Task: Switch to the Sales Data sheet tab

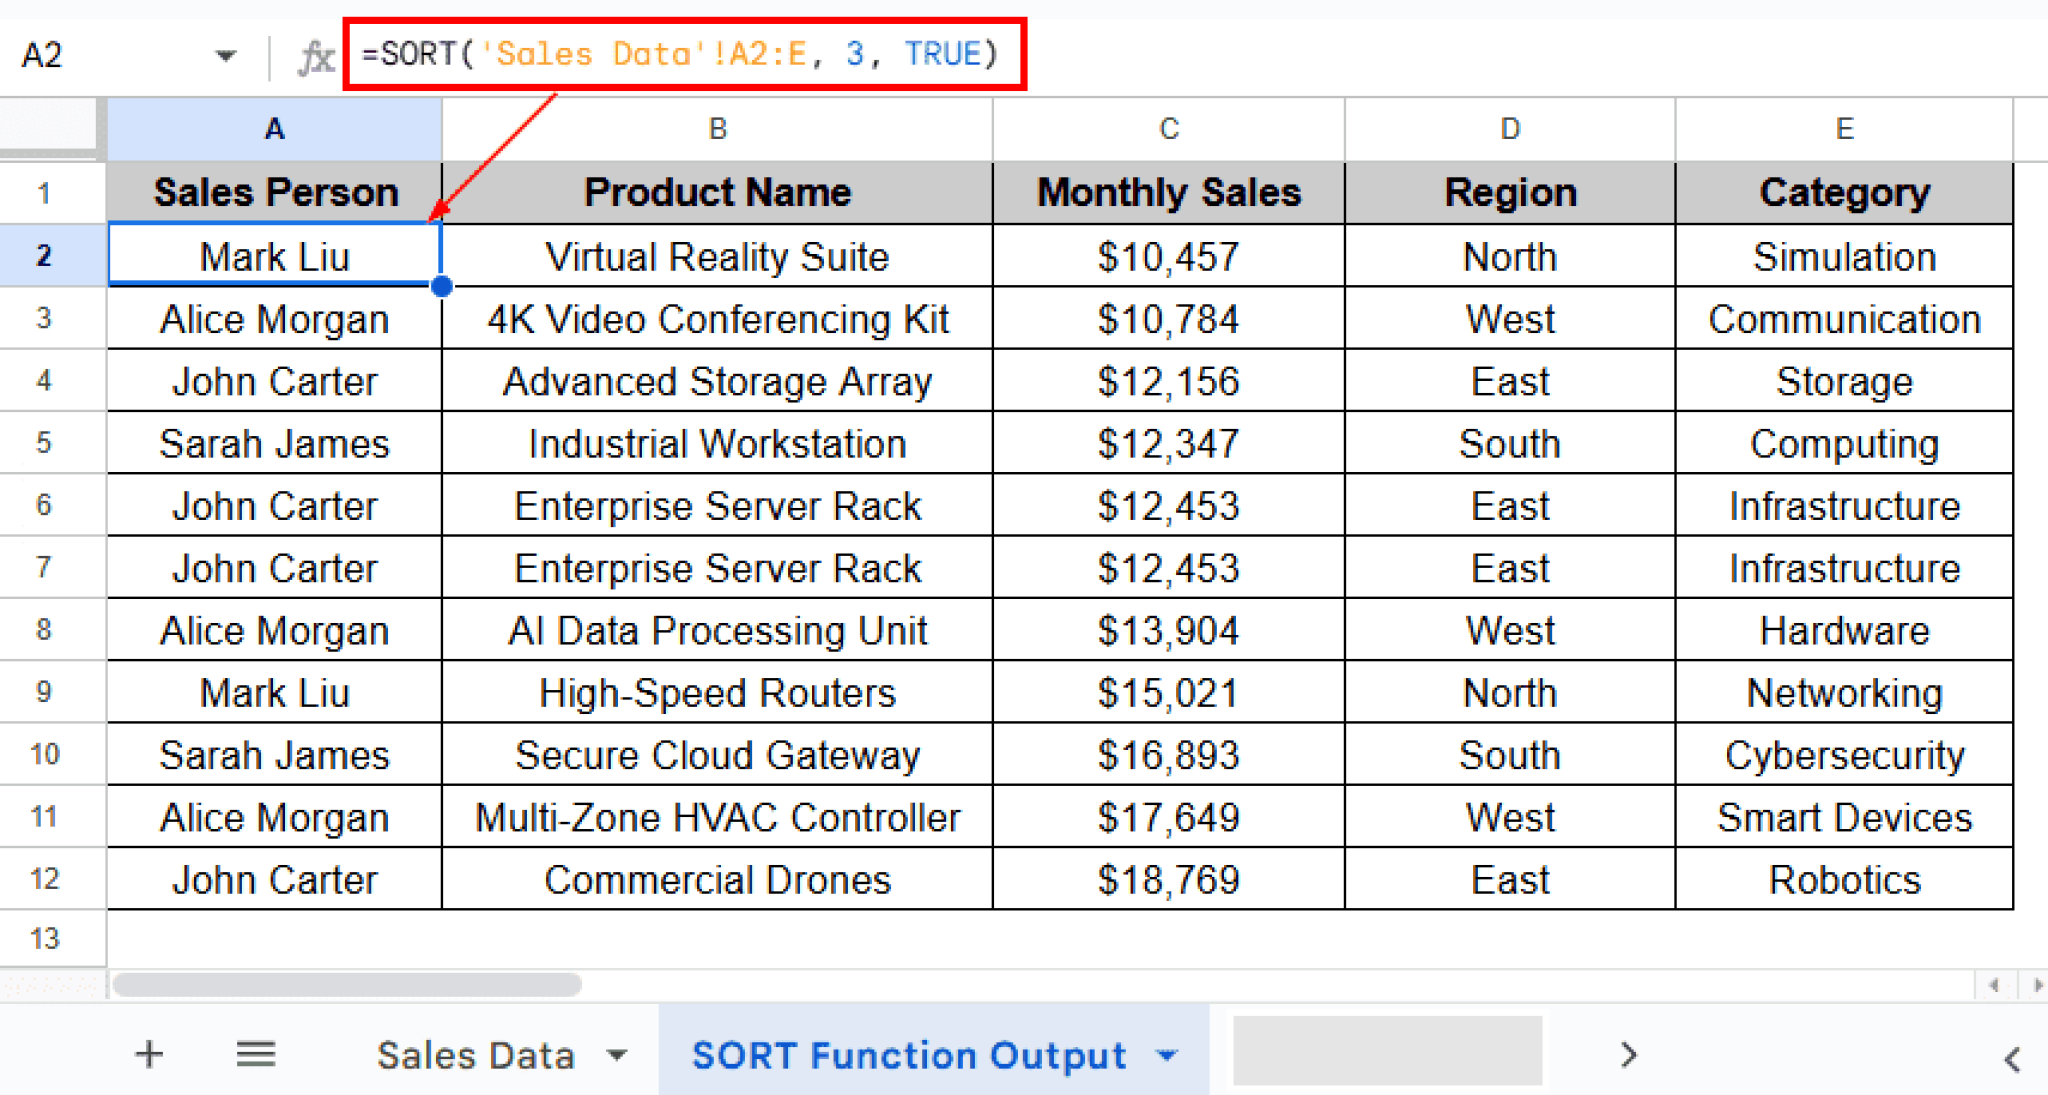Action: tap(477, 1053)
